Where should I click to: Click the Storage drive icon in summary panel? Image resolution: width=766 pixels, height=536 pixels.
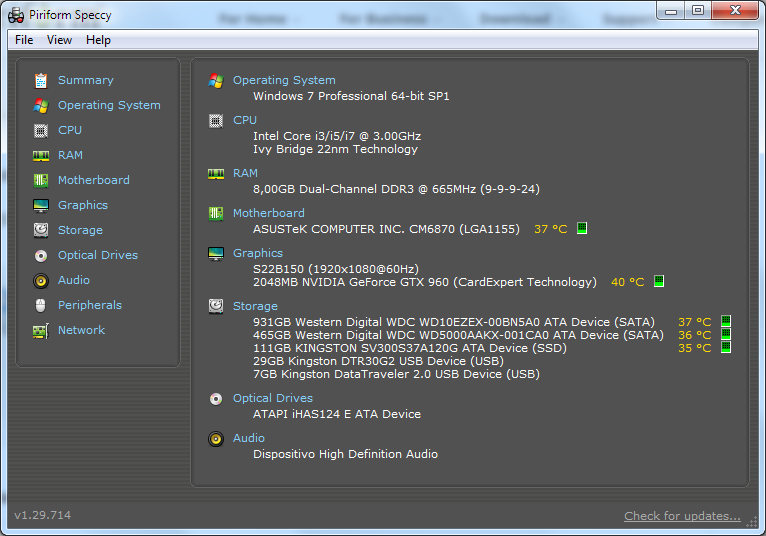(216, 306)
